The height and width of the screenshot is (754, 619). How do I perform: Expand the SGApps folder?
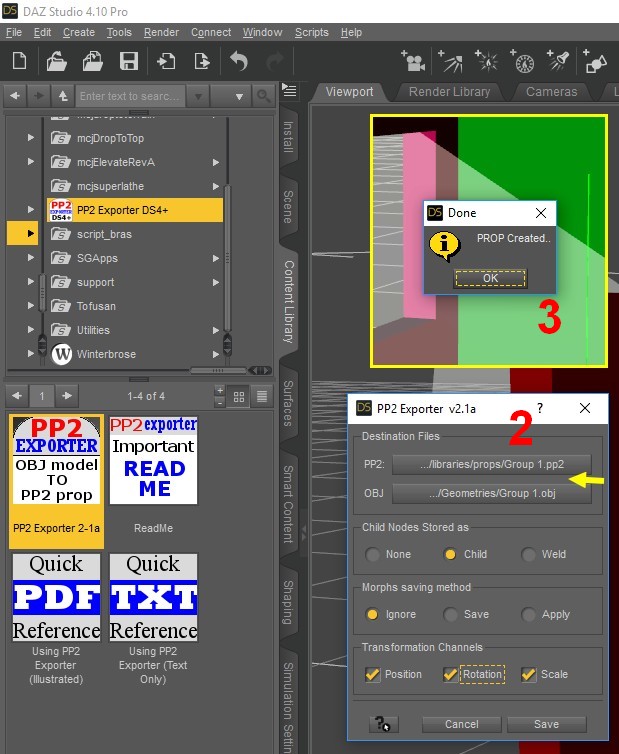point(31,258)
